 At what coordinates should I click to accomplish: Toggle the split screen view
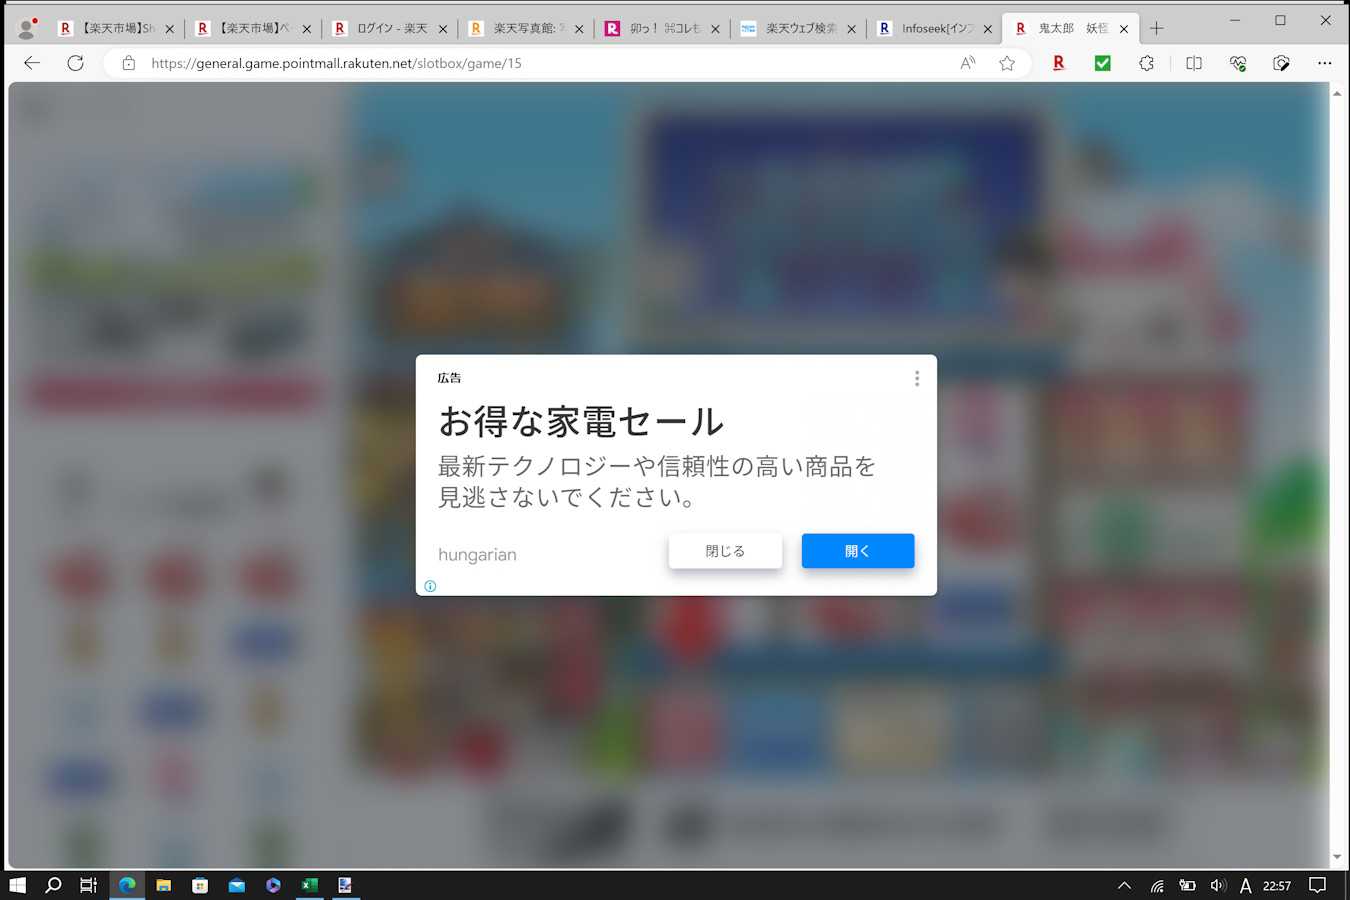tap(1194, 63)
